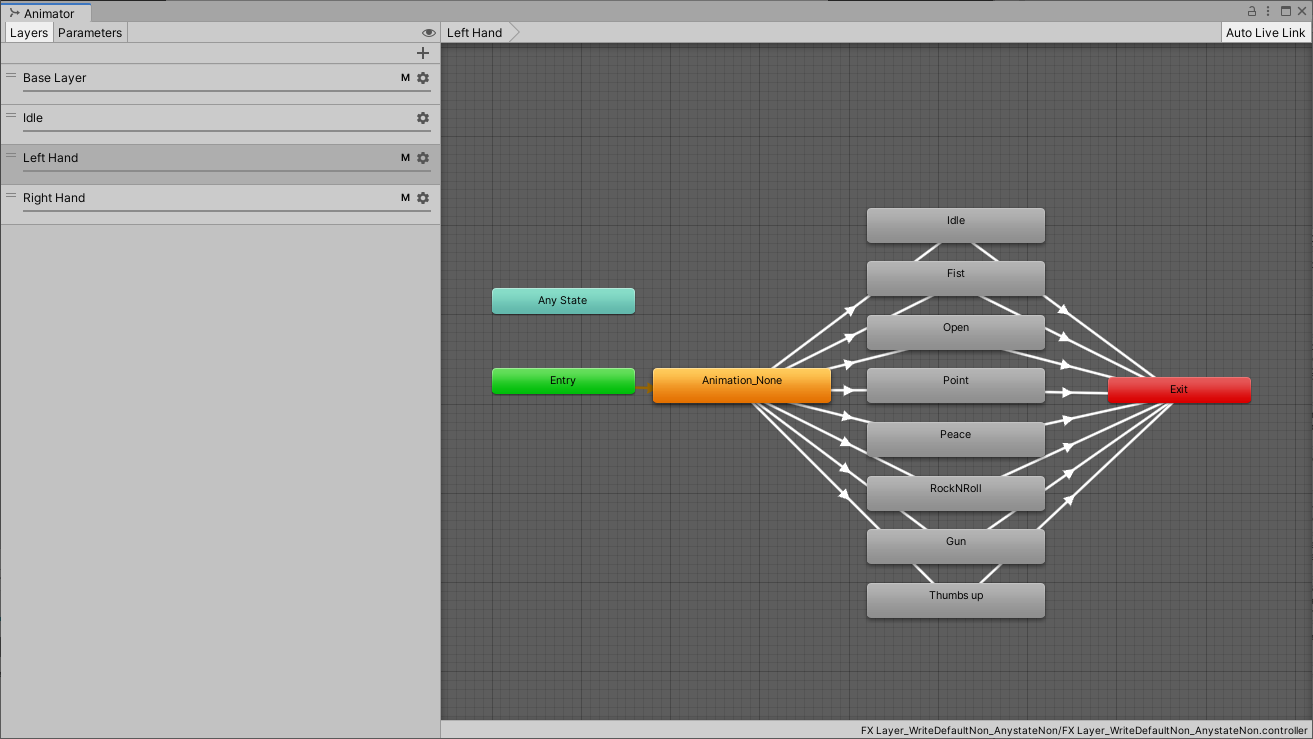This screenshot has height=739, width=1313.
Task: Open Idle layer settings gear
Action: pos(423,118)
